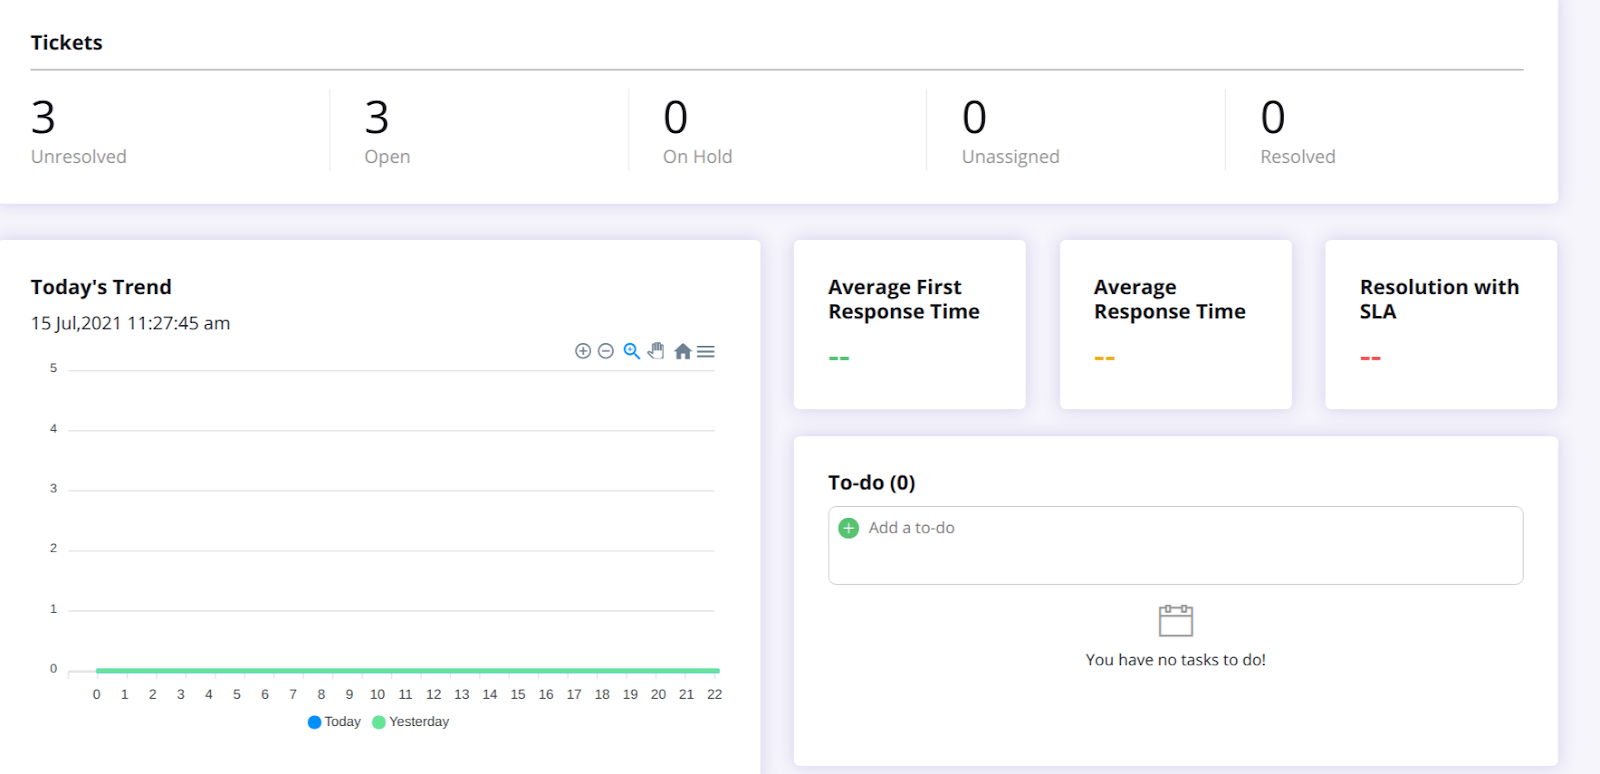Select the Average Response Time card
This screenshot has height=774, width=1600.
[1176, 324]
